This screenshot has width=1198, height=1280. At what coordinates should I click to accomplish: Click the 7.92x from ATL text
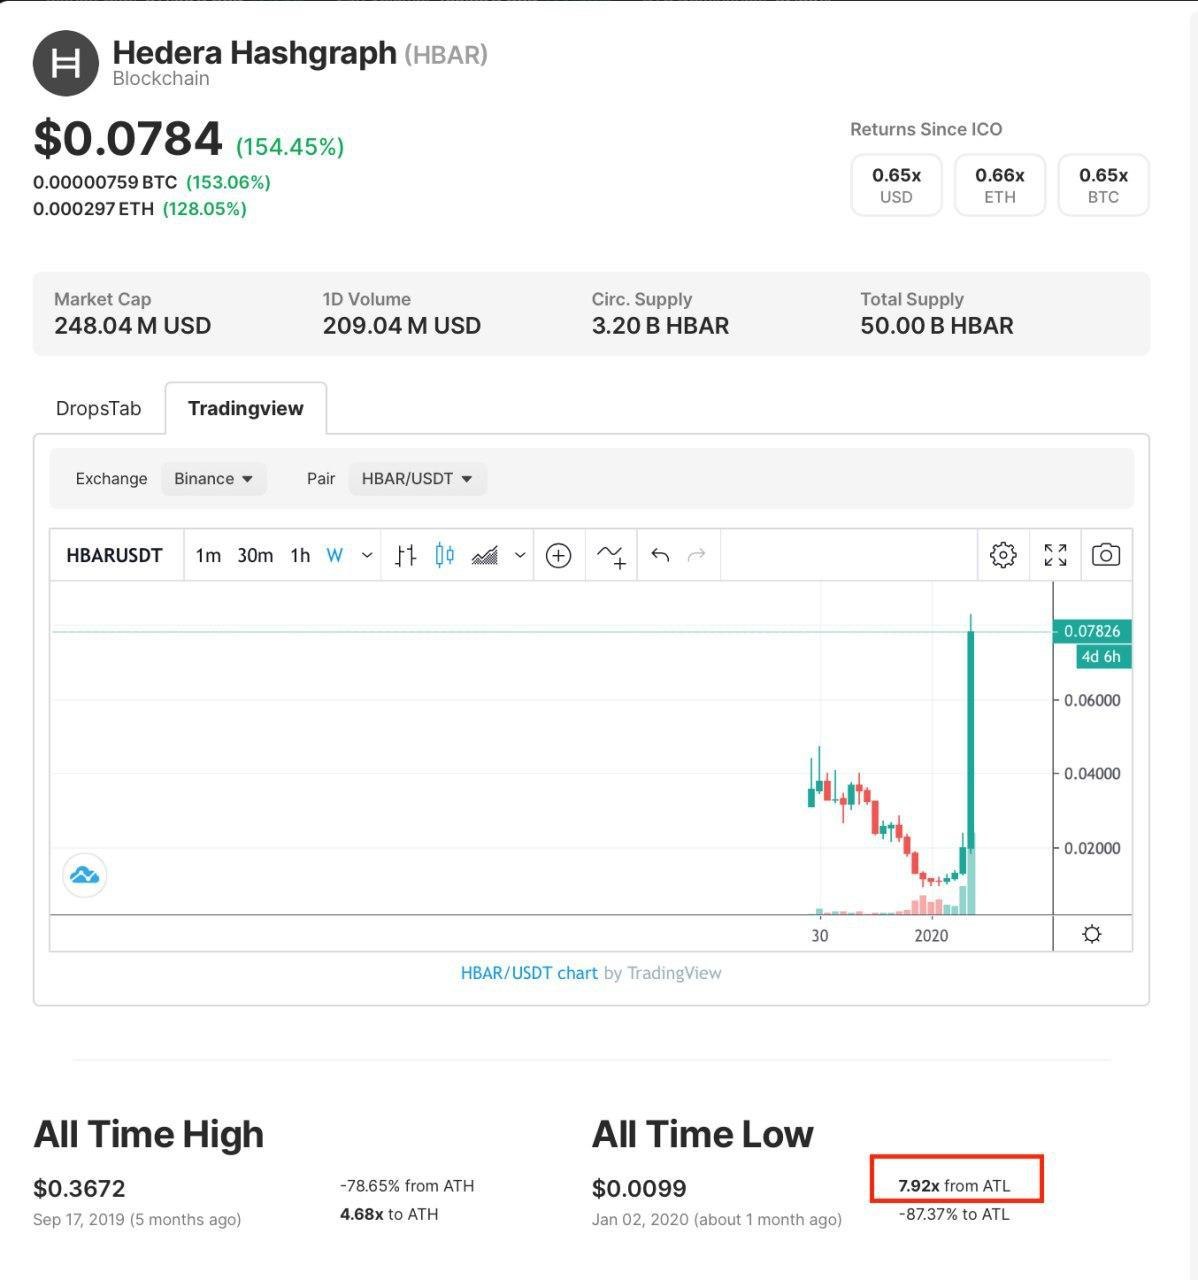pos(954,1186)
